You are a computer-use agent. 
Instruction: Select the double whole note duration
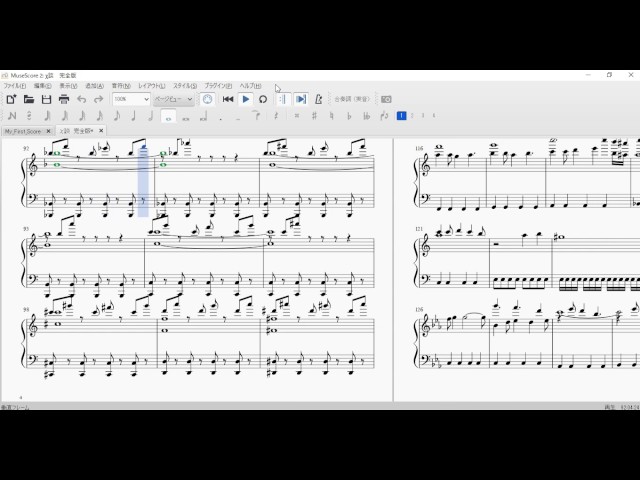[186, 118]
